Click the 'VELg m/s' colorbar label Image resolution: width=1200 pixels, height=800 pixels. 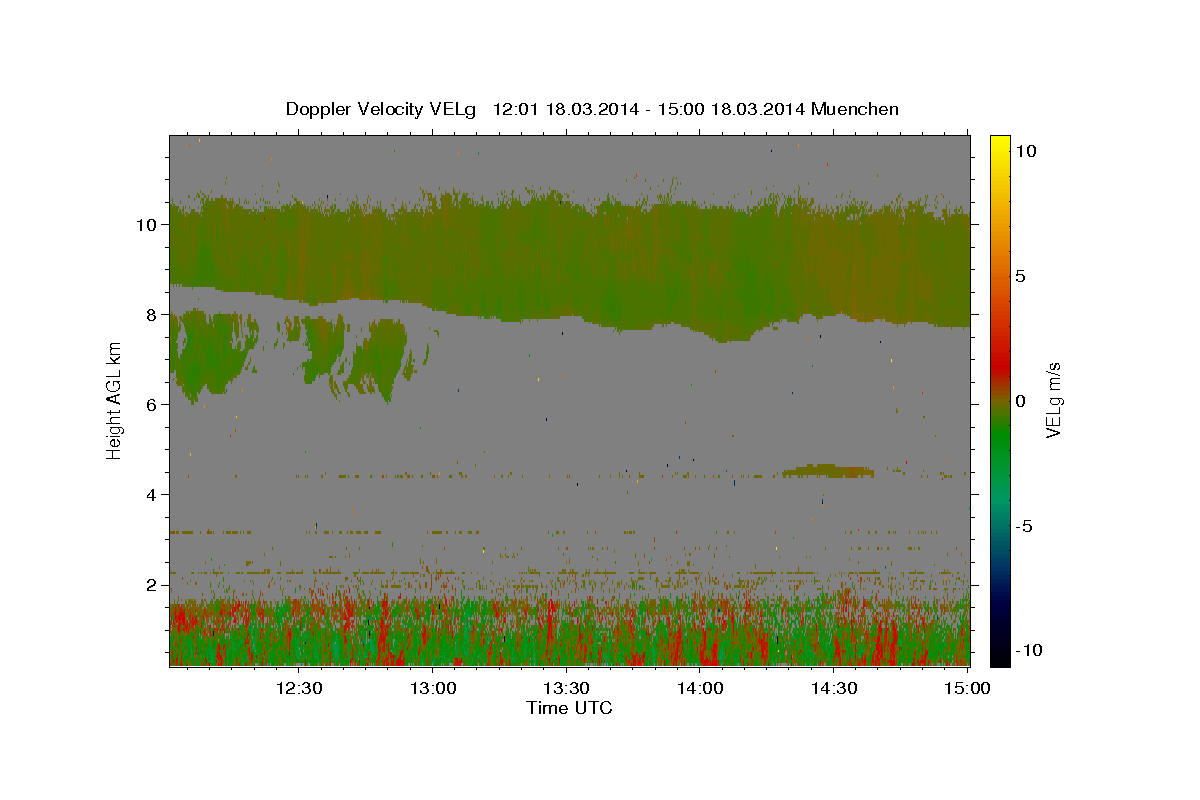[1053, 400]
